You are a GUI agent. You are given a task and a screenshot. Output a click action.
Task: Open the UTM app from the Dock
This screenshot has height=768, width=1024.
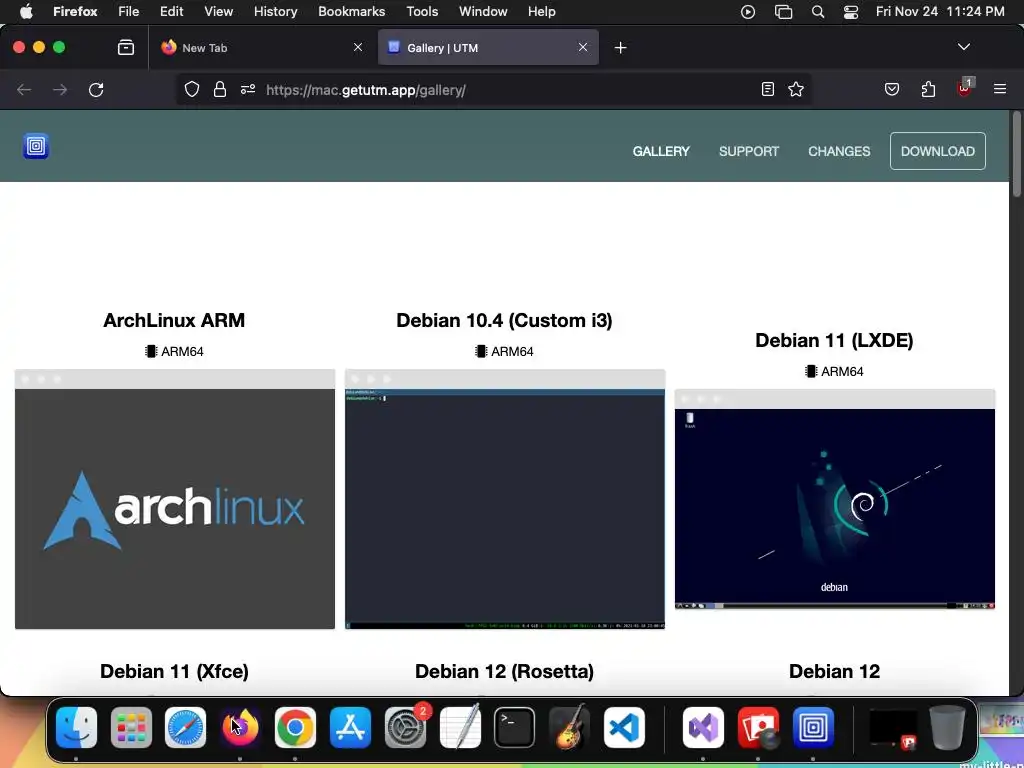pos(813,727)
